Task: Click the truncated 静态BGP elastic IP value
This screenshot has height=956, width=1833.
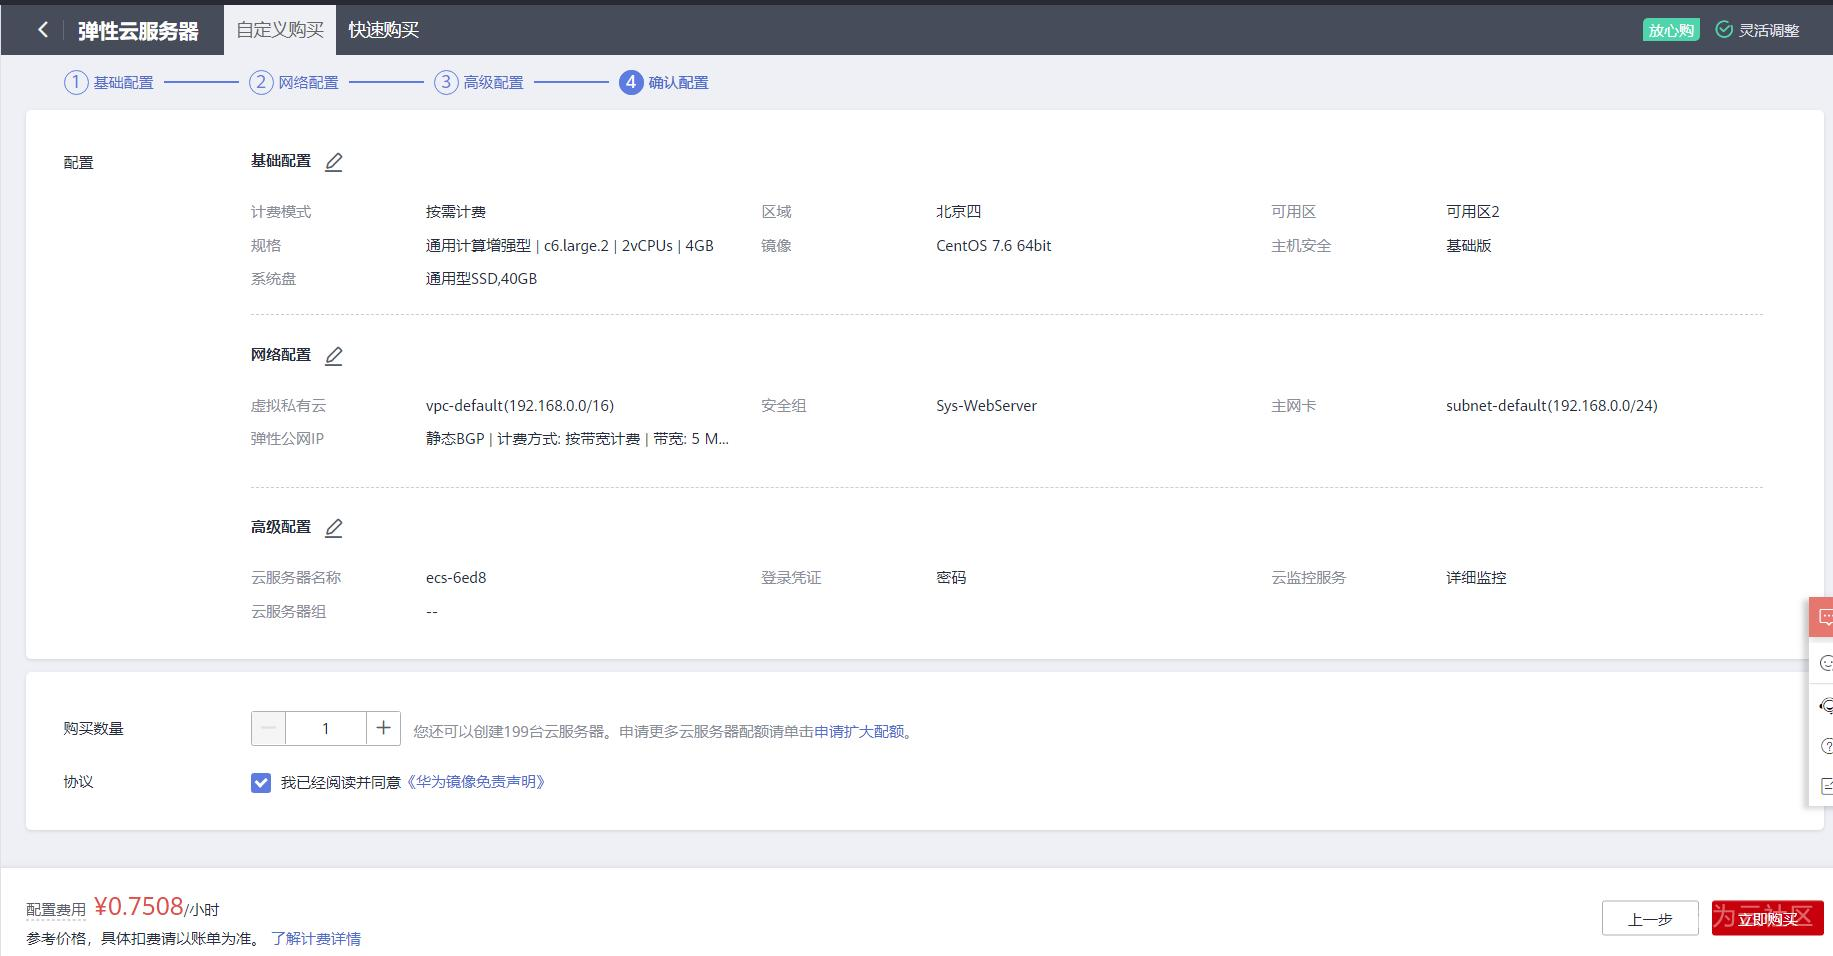Action: point(577,439)
